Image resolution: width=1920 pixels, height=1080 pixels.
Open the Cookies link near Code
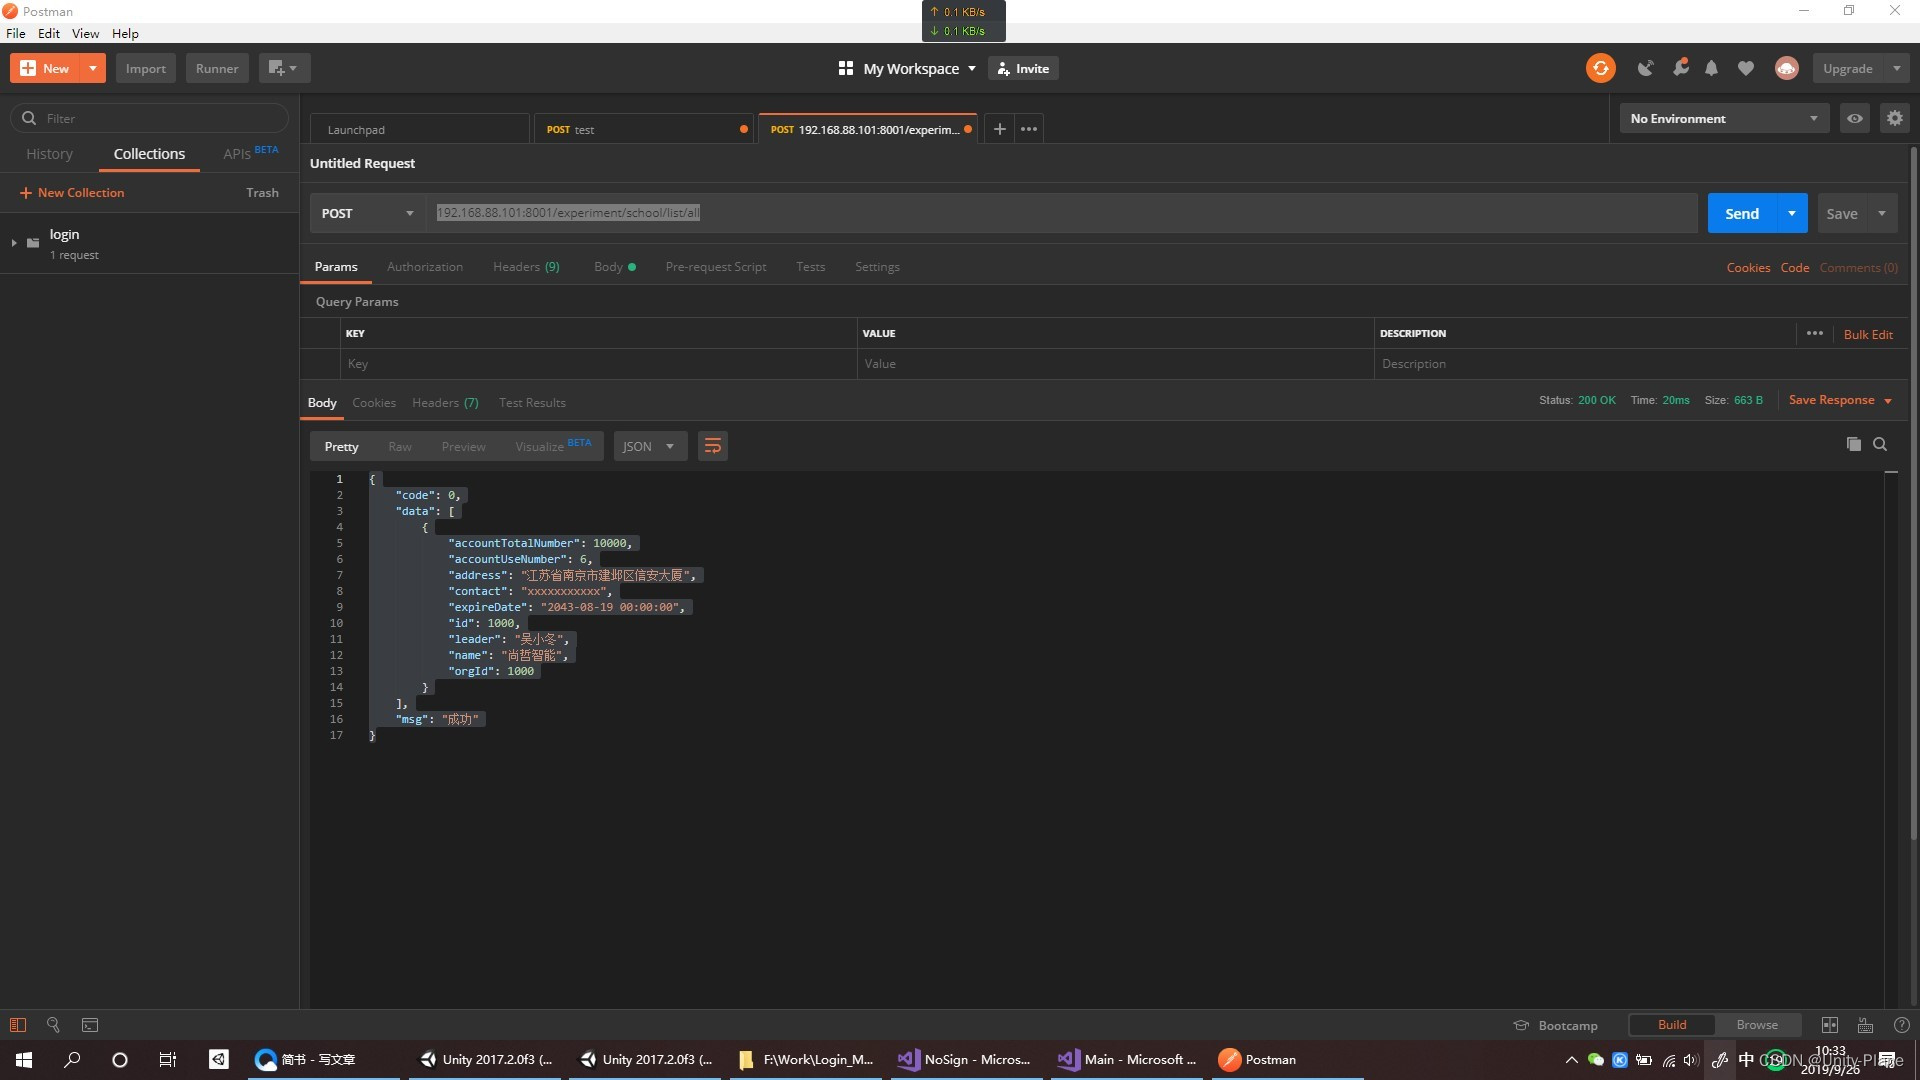click(1748, 268)
